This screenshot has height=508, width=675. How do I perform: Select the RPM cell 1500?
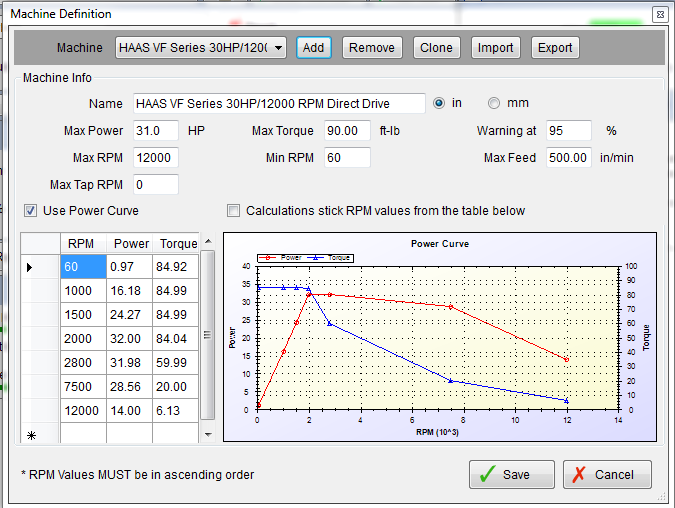pos(83,315)
